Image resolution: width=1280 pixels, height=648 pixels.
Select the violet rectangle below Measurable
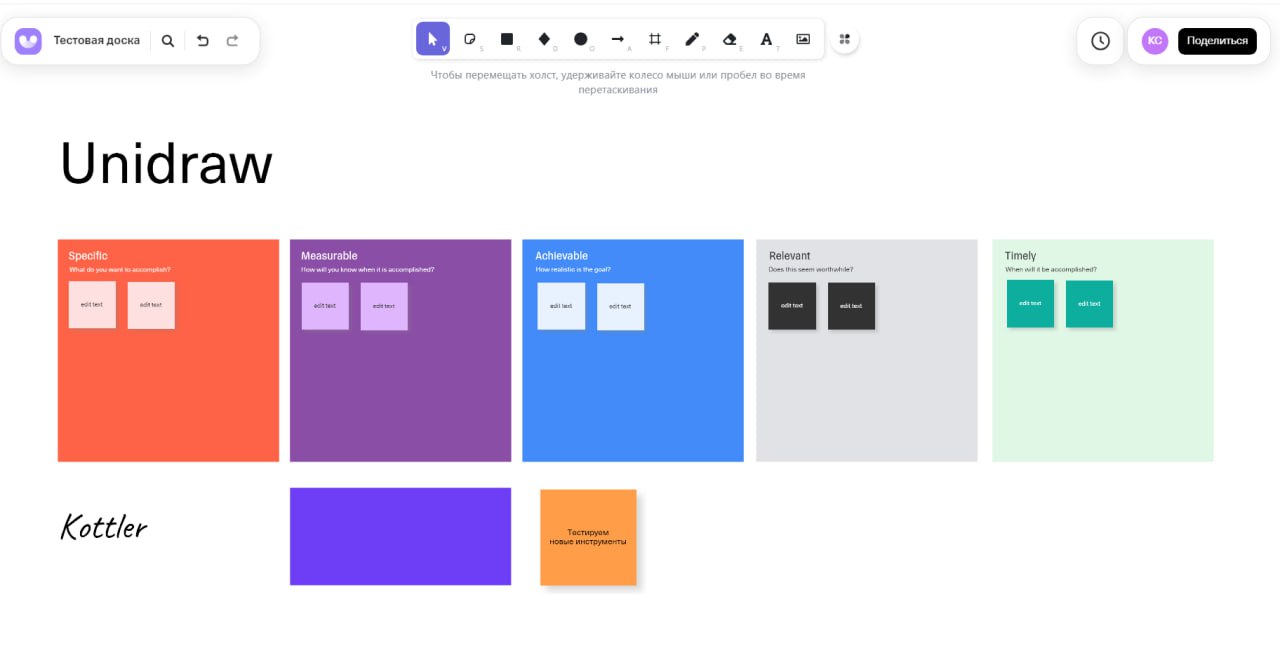(x=400, y=536)
